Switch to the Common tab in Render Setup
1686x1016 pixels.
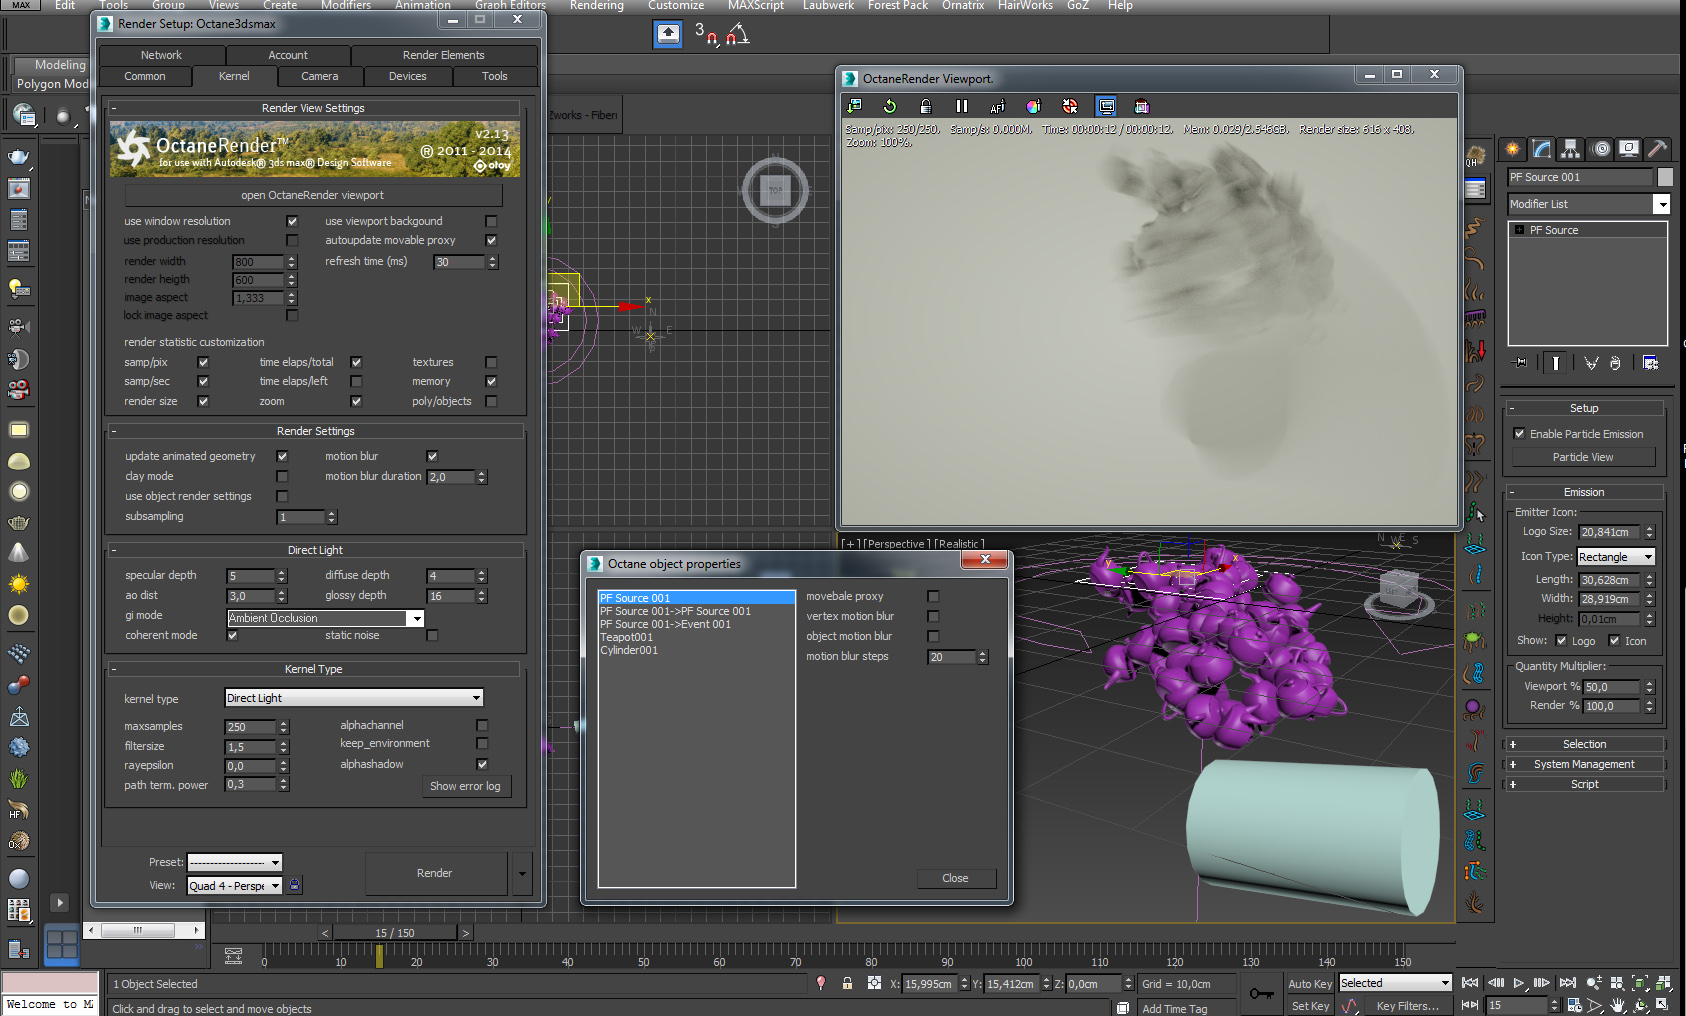point(145,76)
